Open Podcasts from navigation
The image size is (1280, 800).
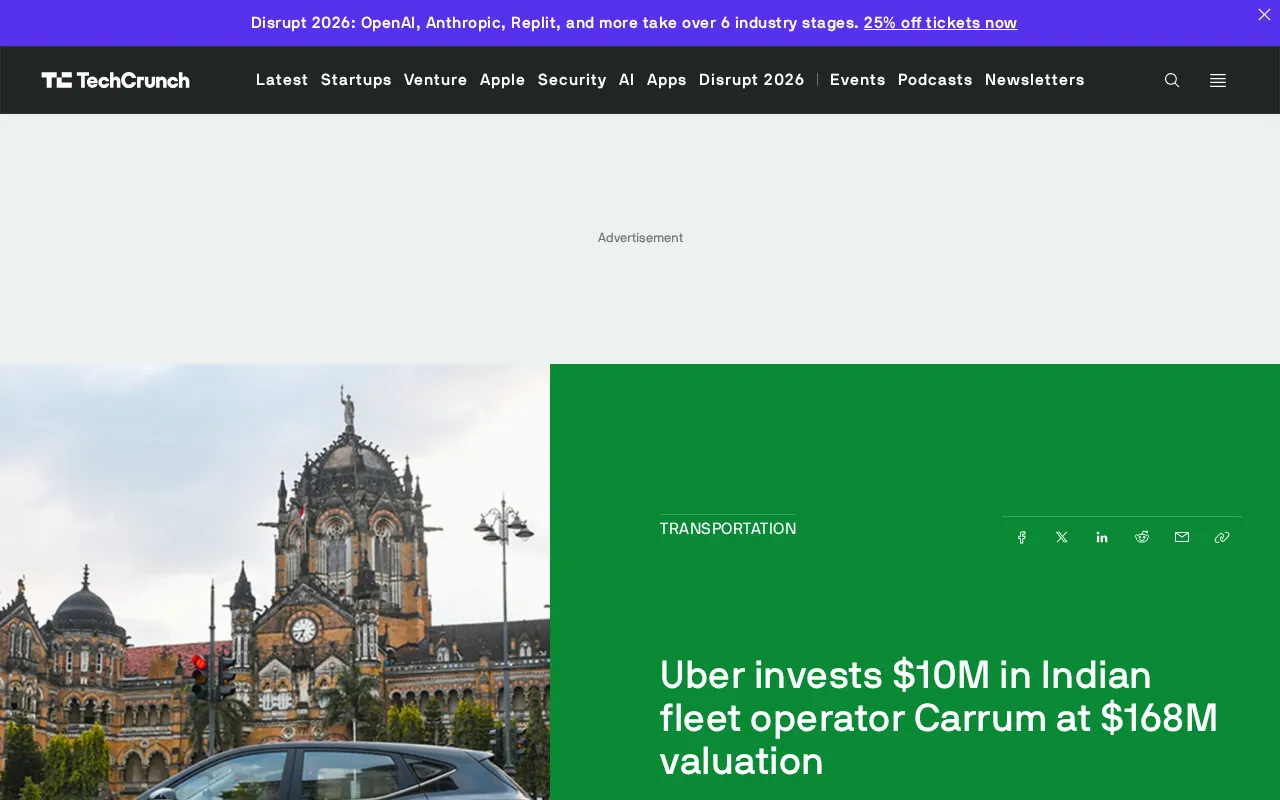click(x=935, y=80)
